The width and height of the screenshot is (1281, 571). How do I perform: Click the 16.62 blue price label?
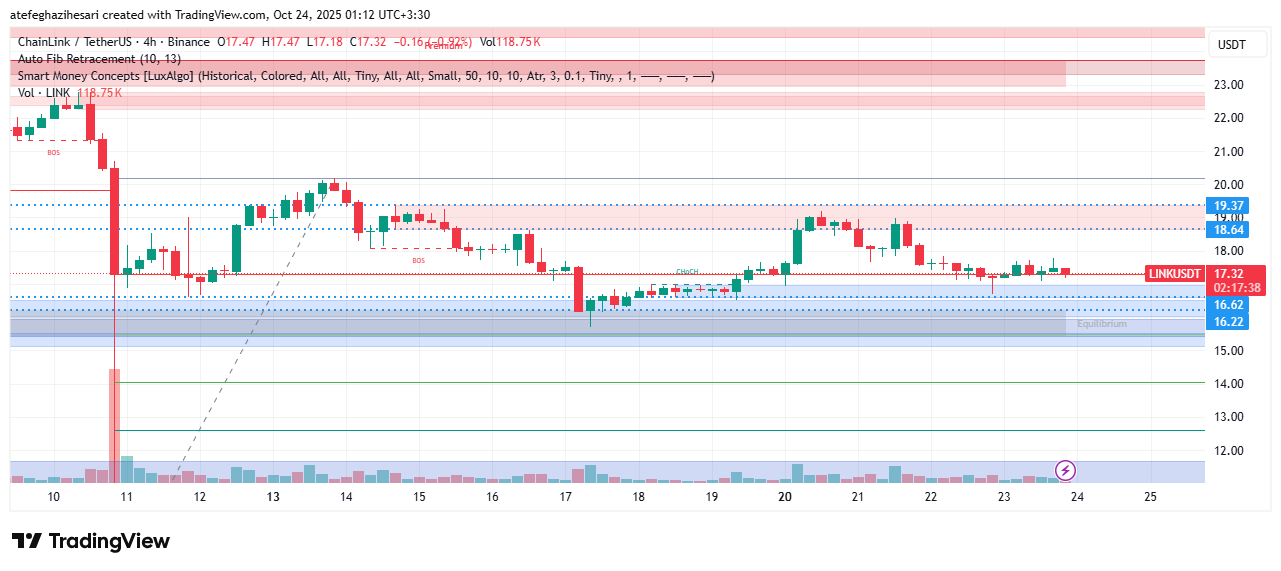pos(1228,305)
